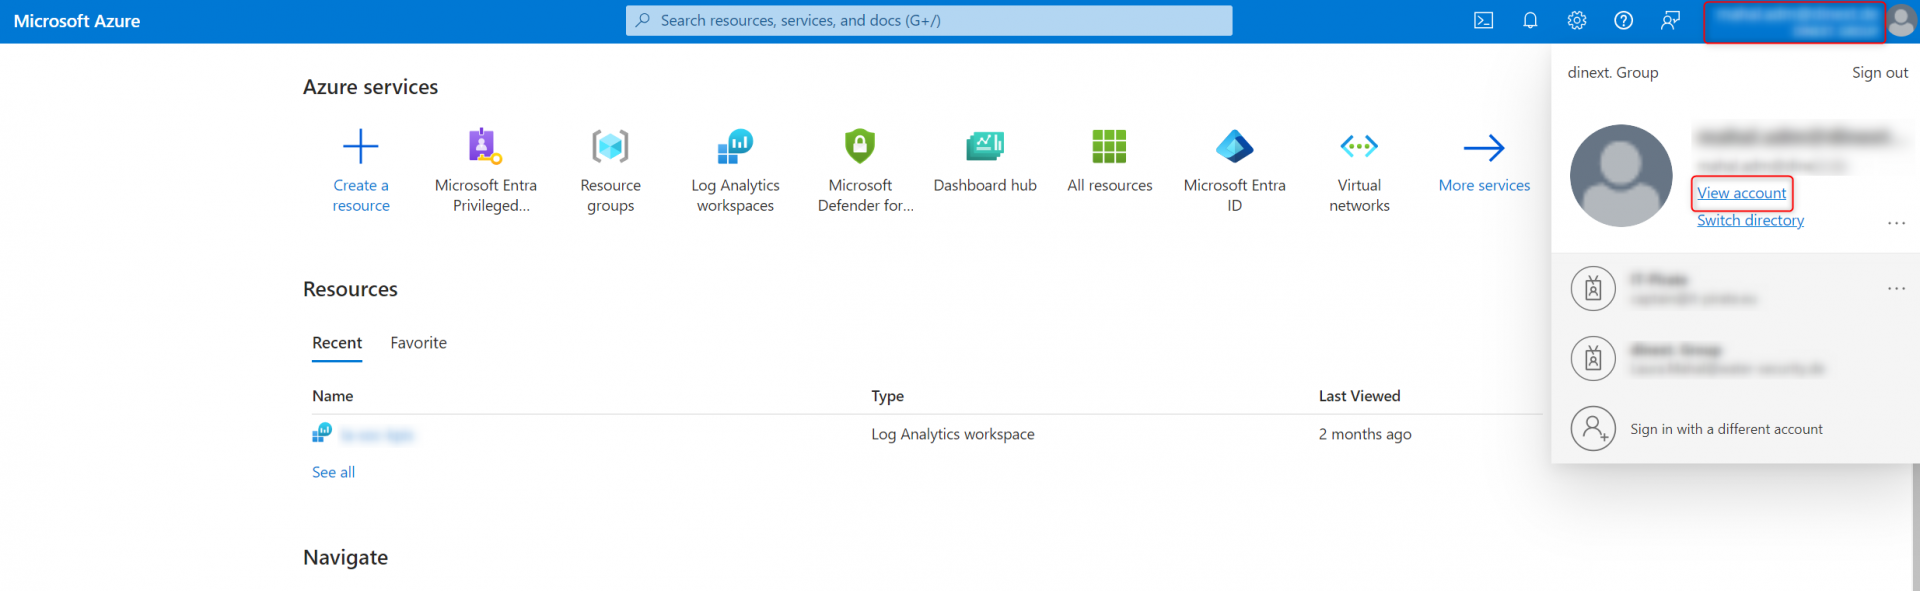The image size is (1920, 591).
Task: Open the ellipsis menu beside Switch directory
Action: point(1896,223)
